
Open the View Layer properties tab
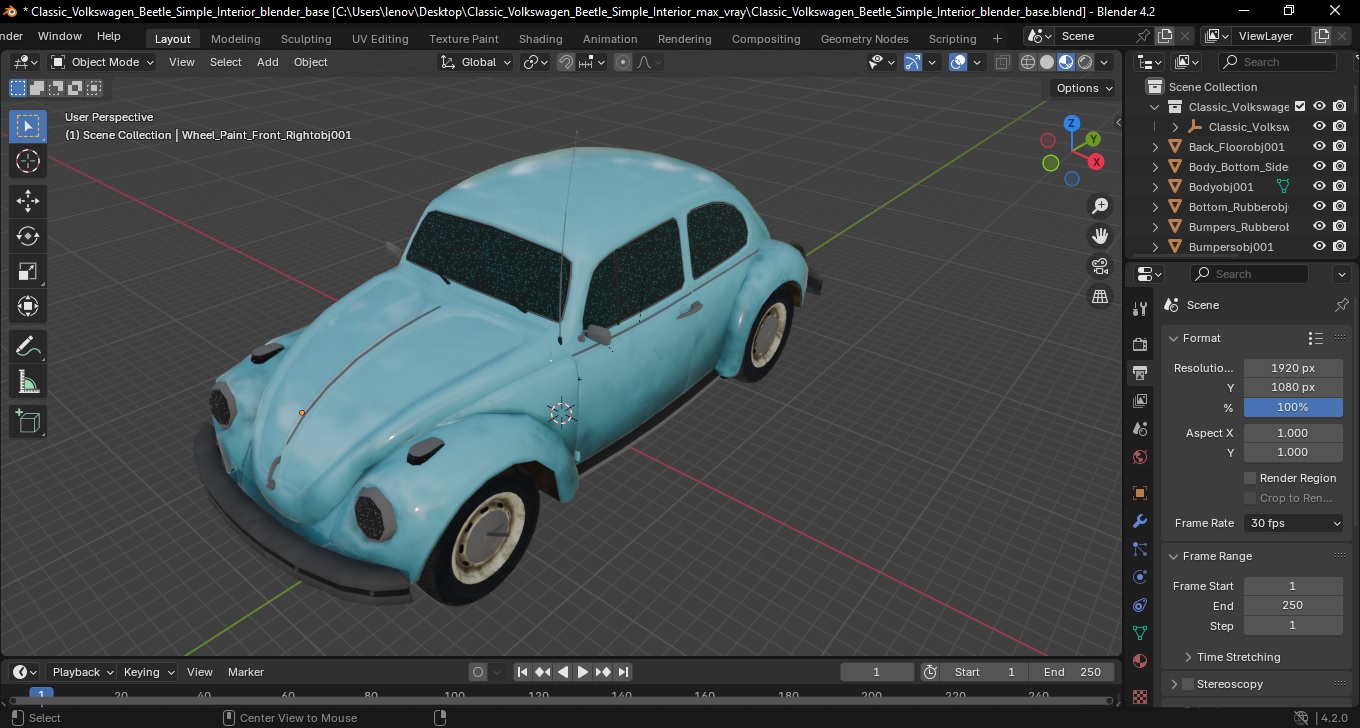(1139, 401)
